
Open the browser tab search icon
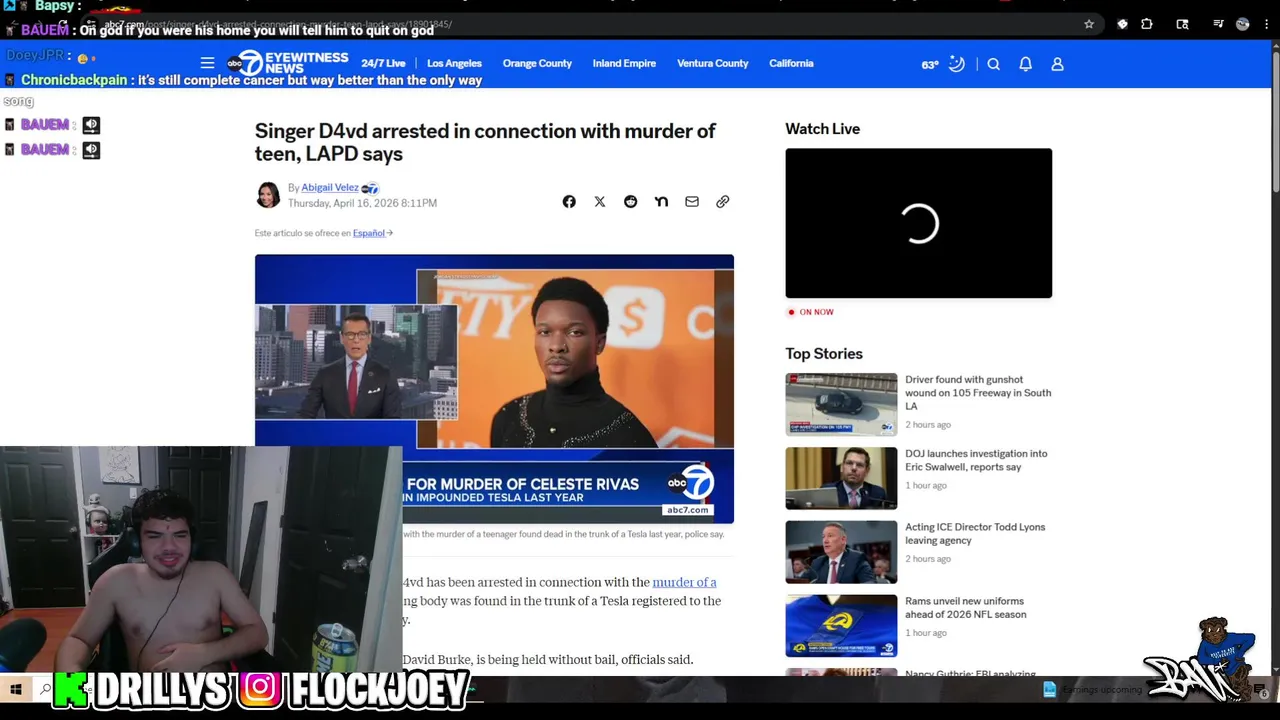click(1182, 24)
